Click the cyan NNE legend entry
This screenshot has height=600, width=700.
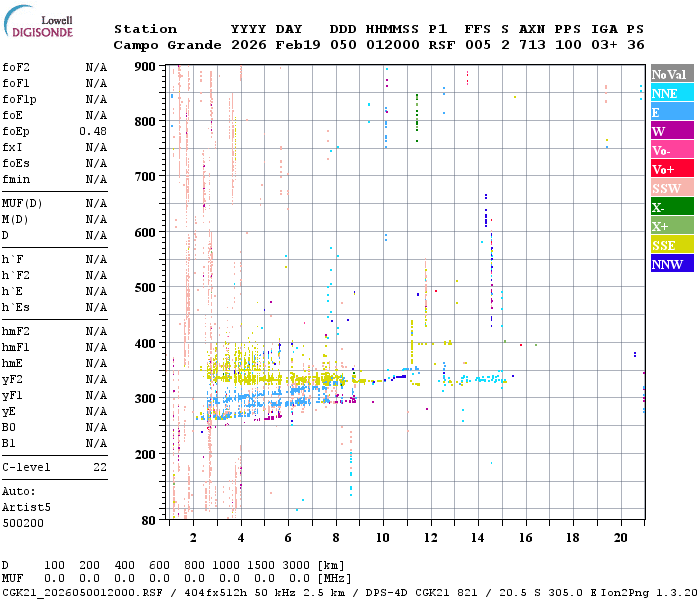(670, 94)
